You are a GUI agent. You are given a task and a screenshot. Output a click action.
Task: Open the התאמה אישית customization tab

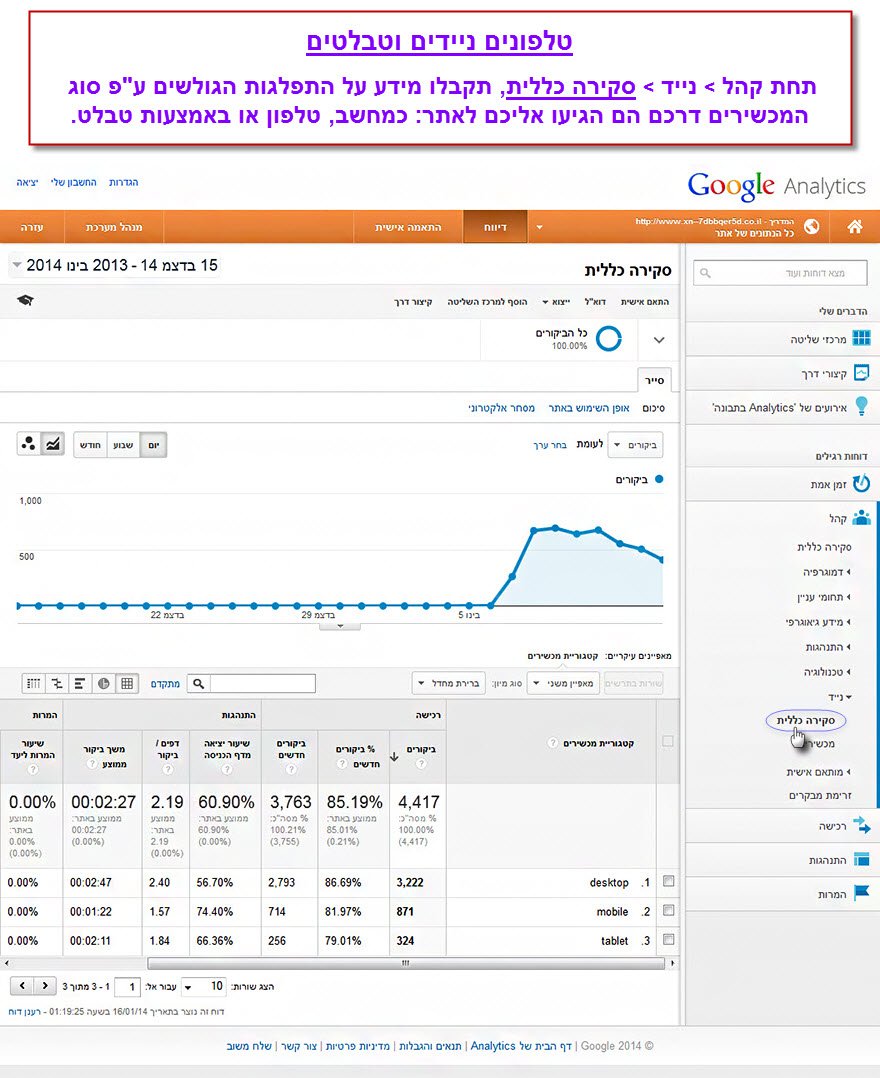pyautogui.click(x=408, y=227)
